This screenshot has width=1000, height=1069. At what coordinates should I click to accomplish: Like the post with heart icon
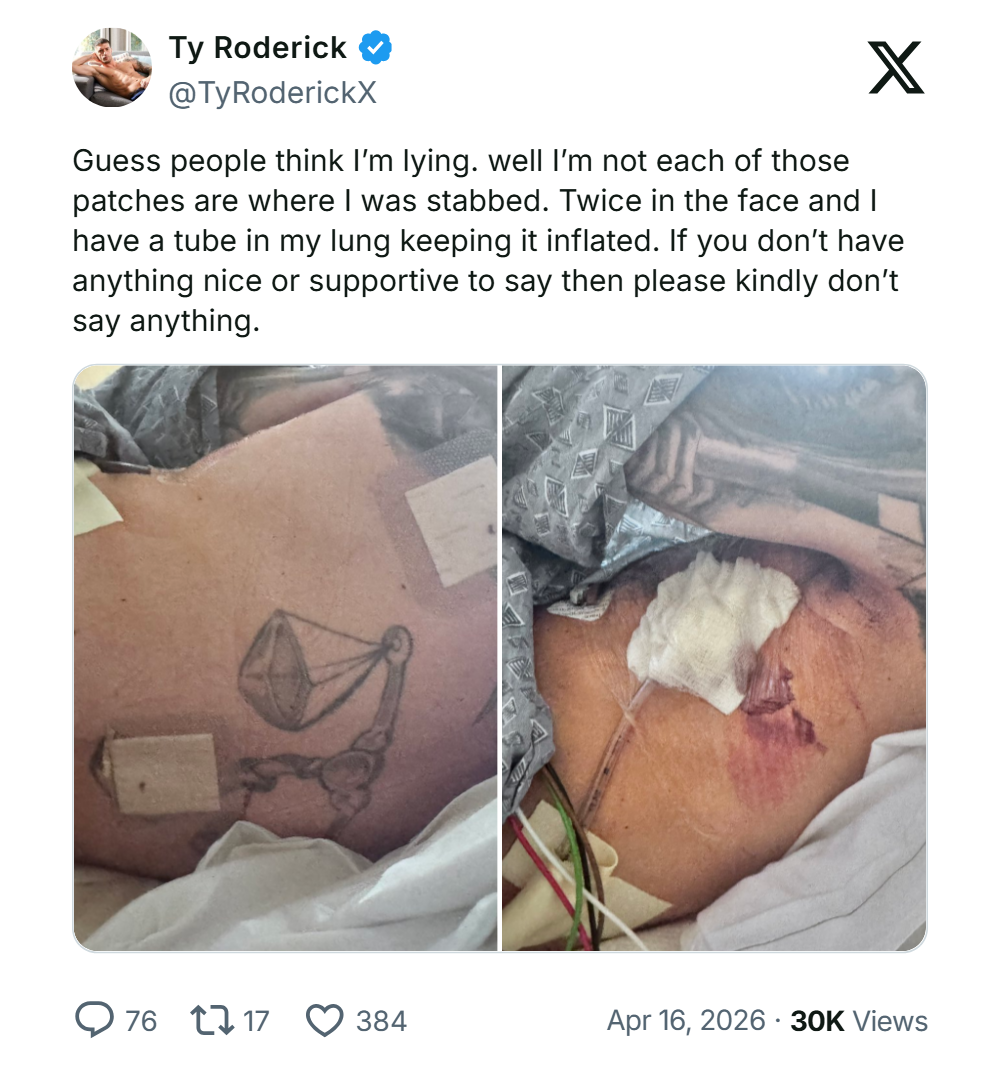324,1020
